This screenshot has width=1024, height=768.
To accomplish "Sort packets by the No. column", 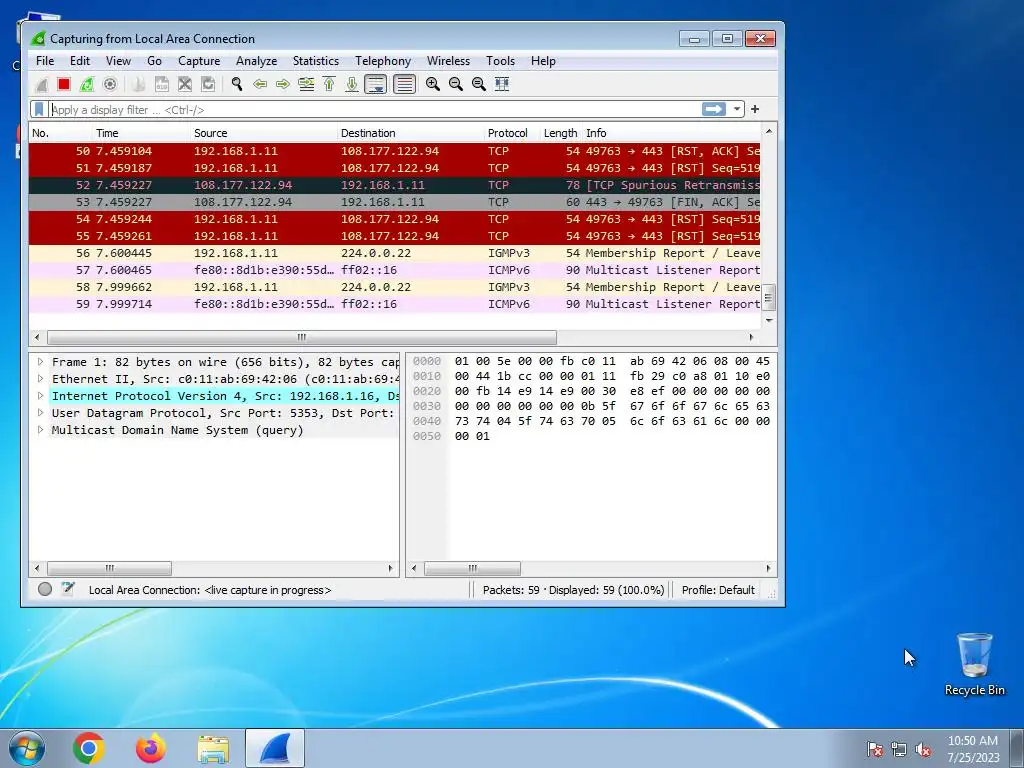I will click(61, 133).
